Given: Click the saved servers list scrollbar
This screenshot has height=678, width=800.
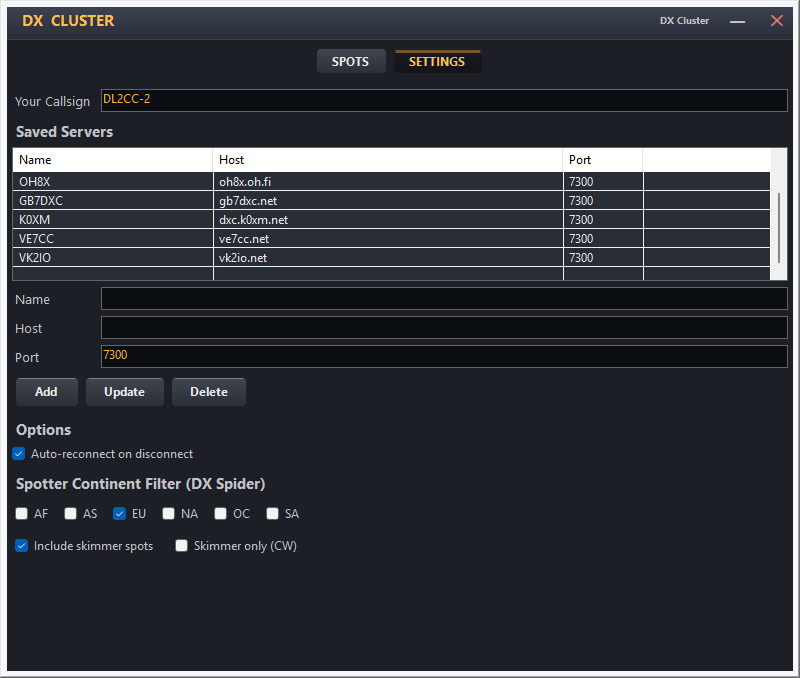Looking at the screenshot, I should [779, 228].
